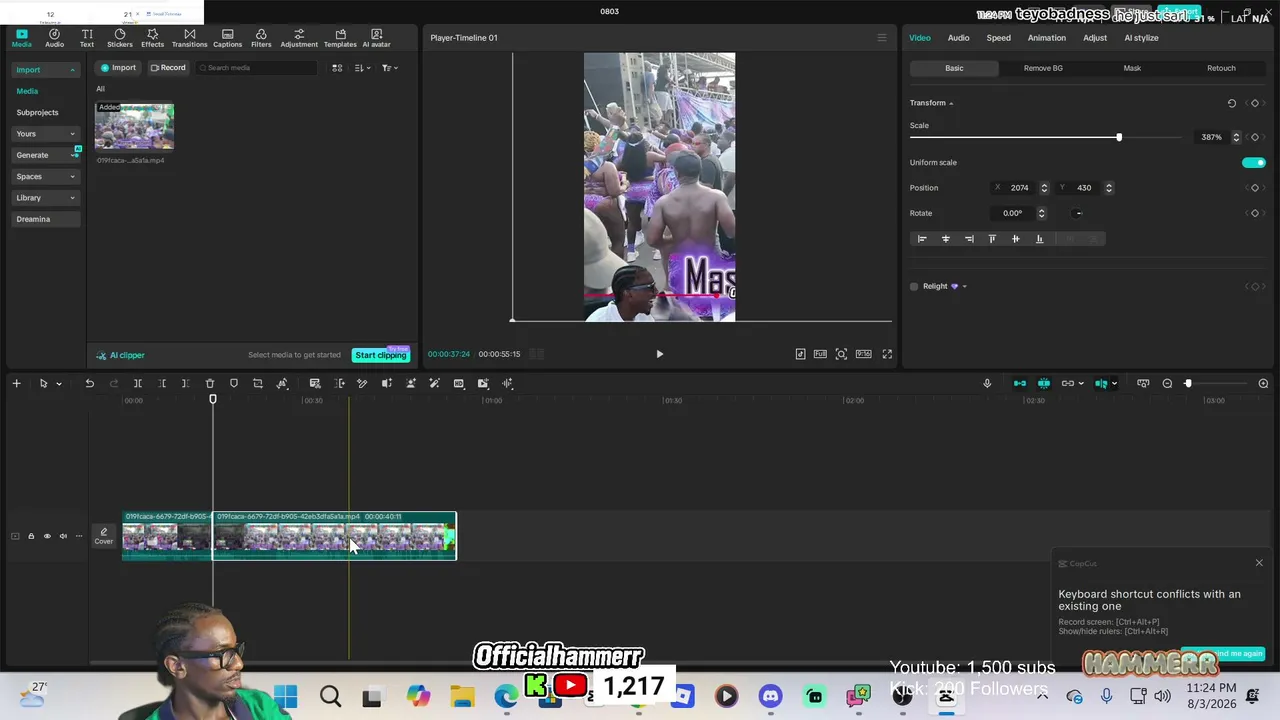Collapse the Transform section
Viewport: 1280px width, 720px height.
pos(951,103)
